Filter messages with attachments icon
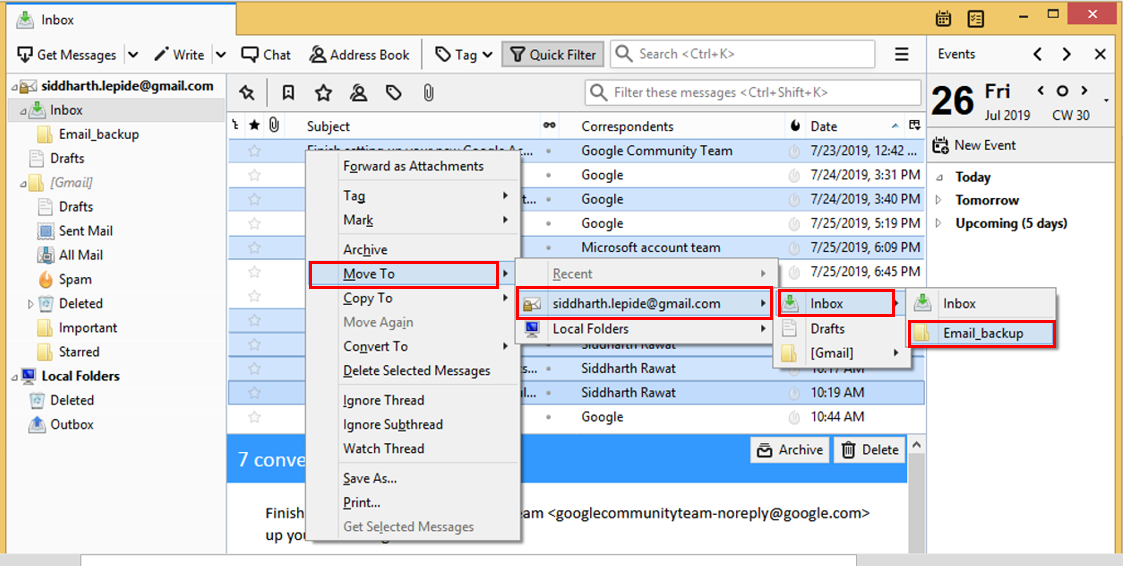Image resolution: width=1123 pixels, height=568 pixels. pyautogui.click(x=428, y=92)
